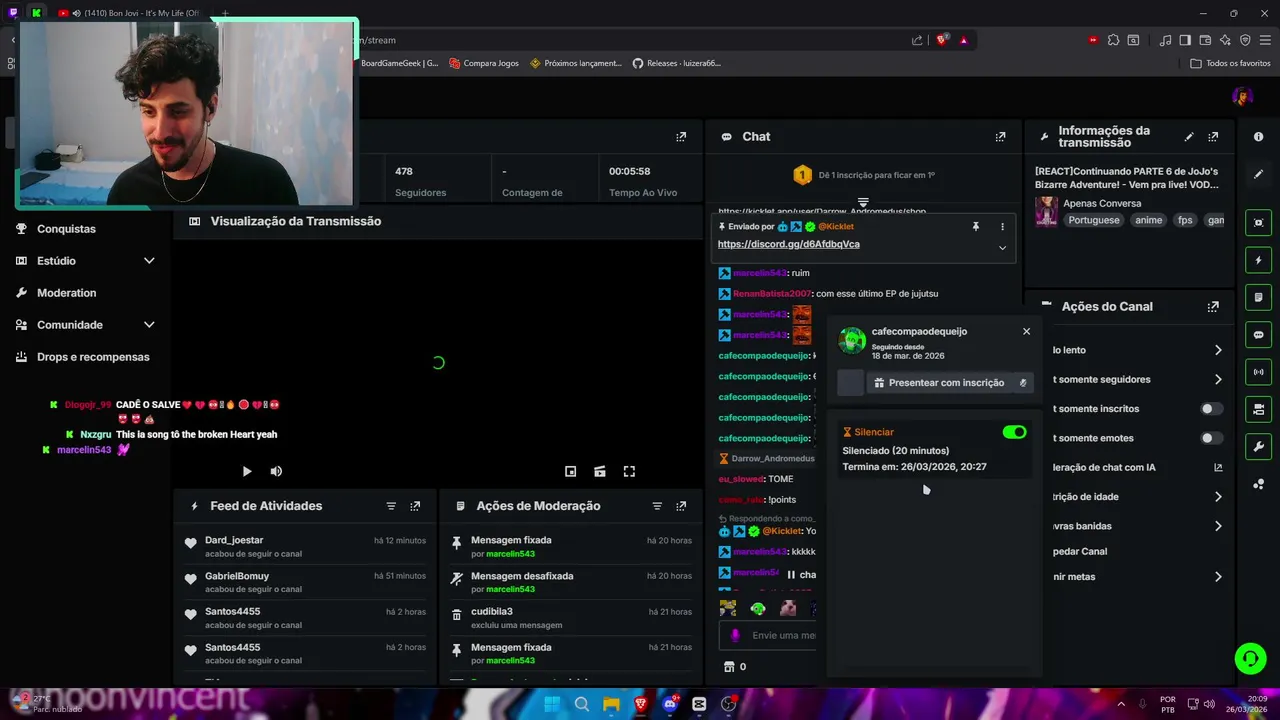Open Brave Shields icon in address bar
Screen dimensions: 1280x720
tap(942, 40)
